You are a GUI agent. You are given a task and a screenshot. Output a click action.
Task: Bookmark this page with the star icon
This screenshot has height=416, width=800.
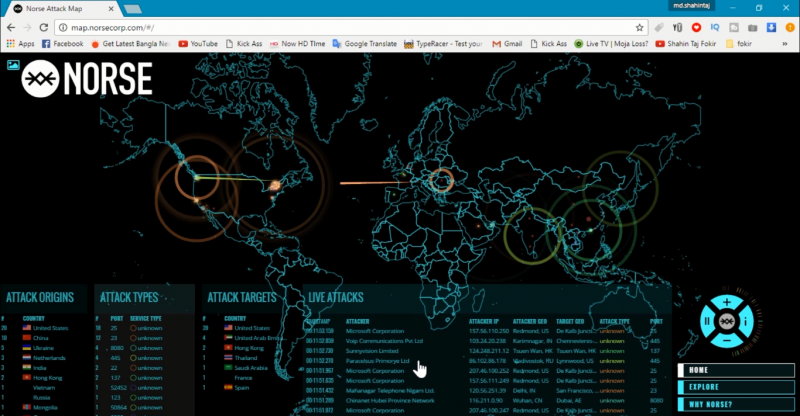point(639,28)
